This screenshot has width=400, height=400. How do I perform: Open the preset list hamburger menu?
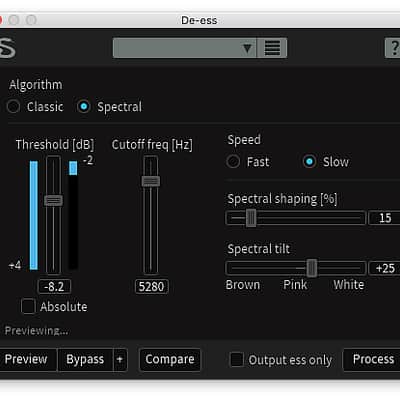coord(272,48)
